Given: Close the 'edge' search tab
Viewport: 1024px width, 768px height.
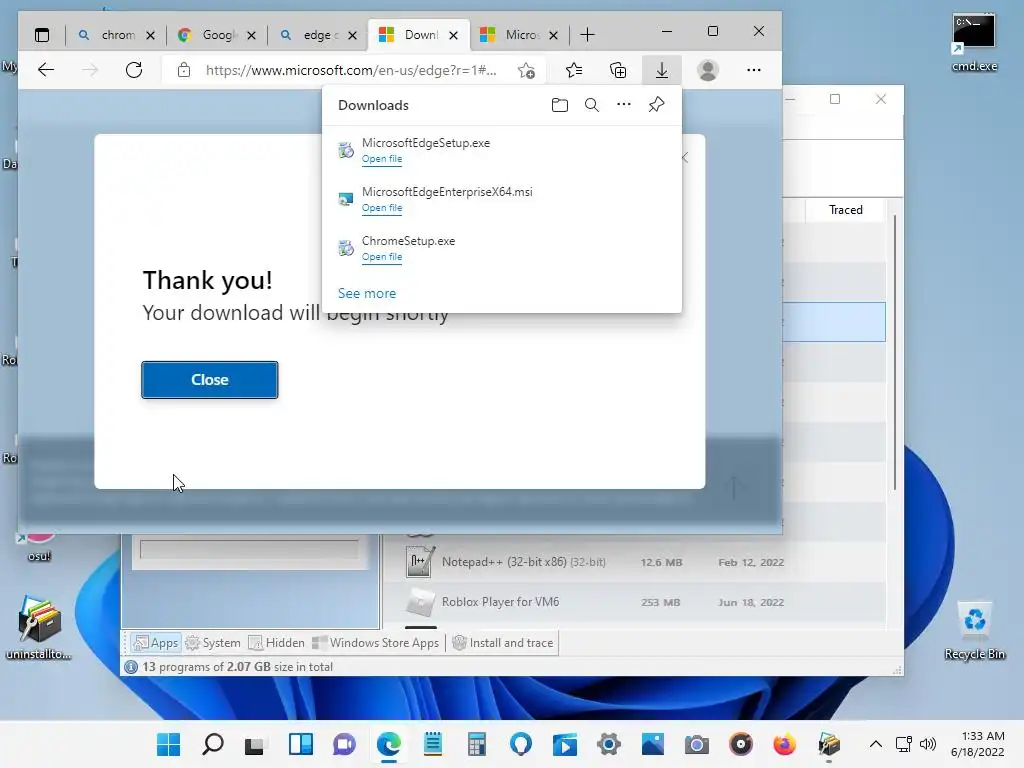Looking at the screenshot, I should [353, 35].
